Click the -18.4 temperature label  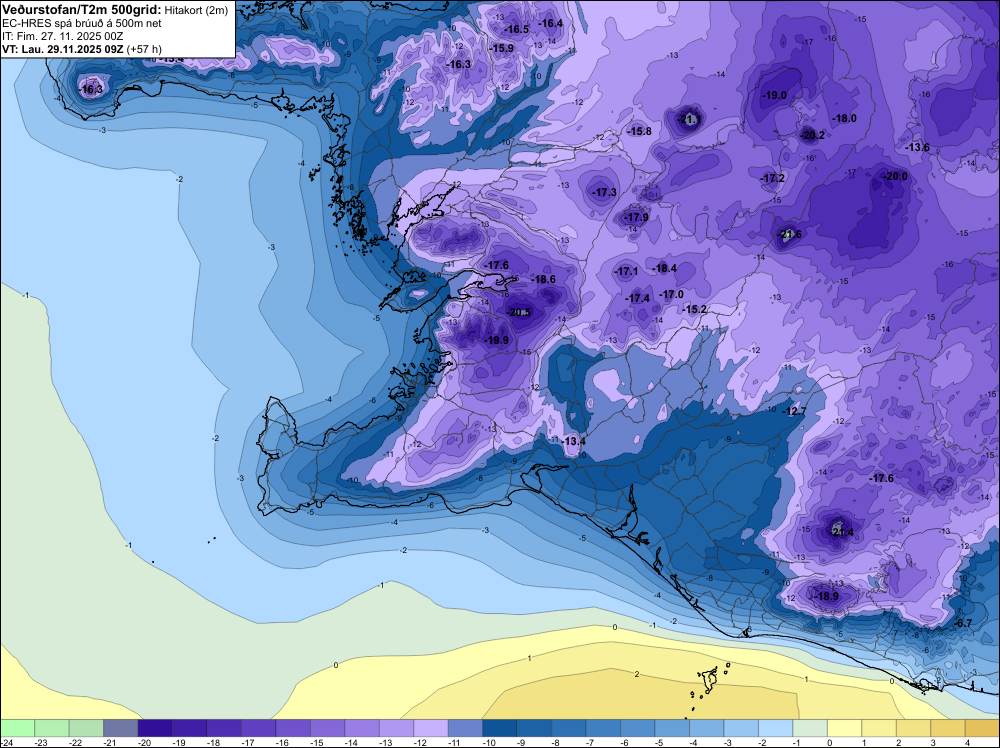point(665,268)
